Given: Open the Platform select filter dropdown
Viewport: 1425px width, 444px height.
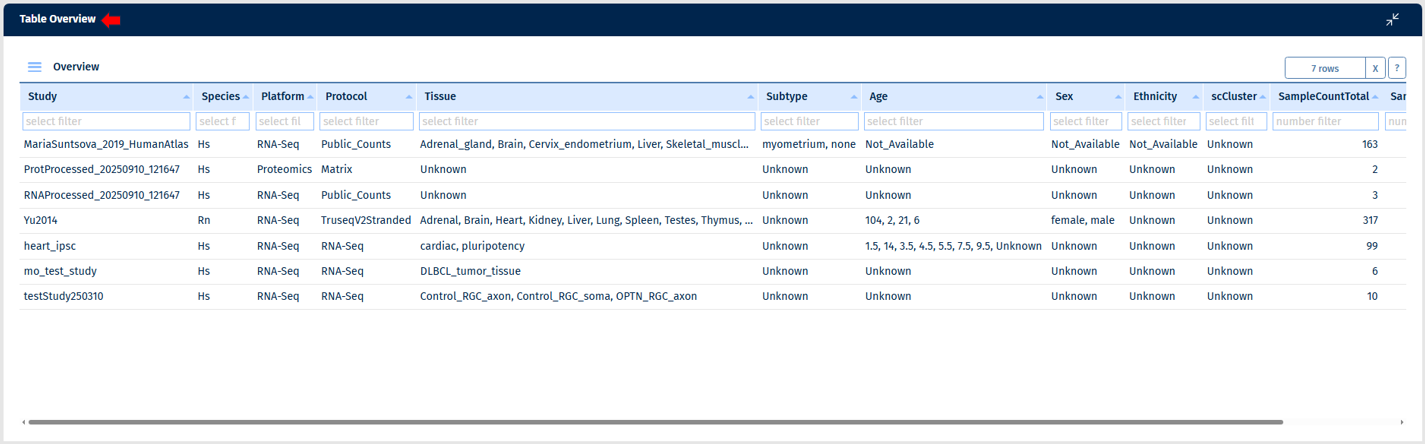Looking at the screenshot, I should pyautogui.click(x=285, y=121).
